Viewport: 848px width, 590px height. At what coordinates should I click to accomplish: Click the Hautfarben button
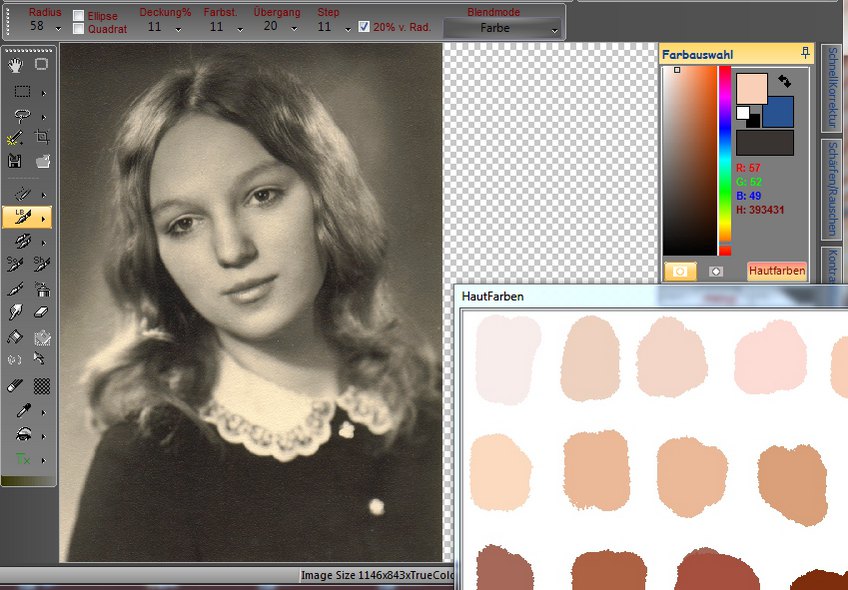point(776,271)
